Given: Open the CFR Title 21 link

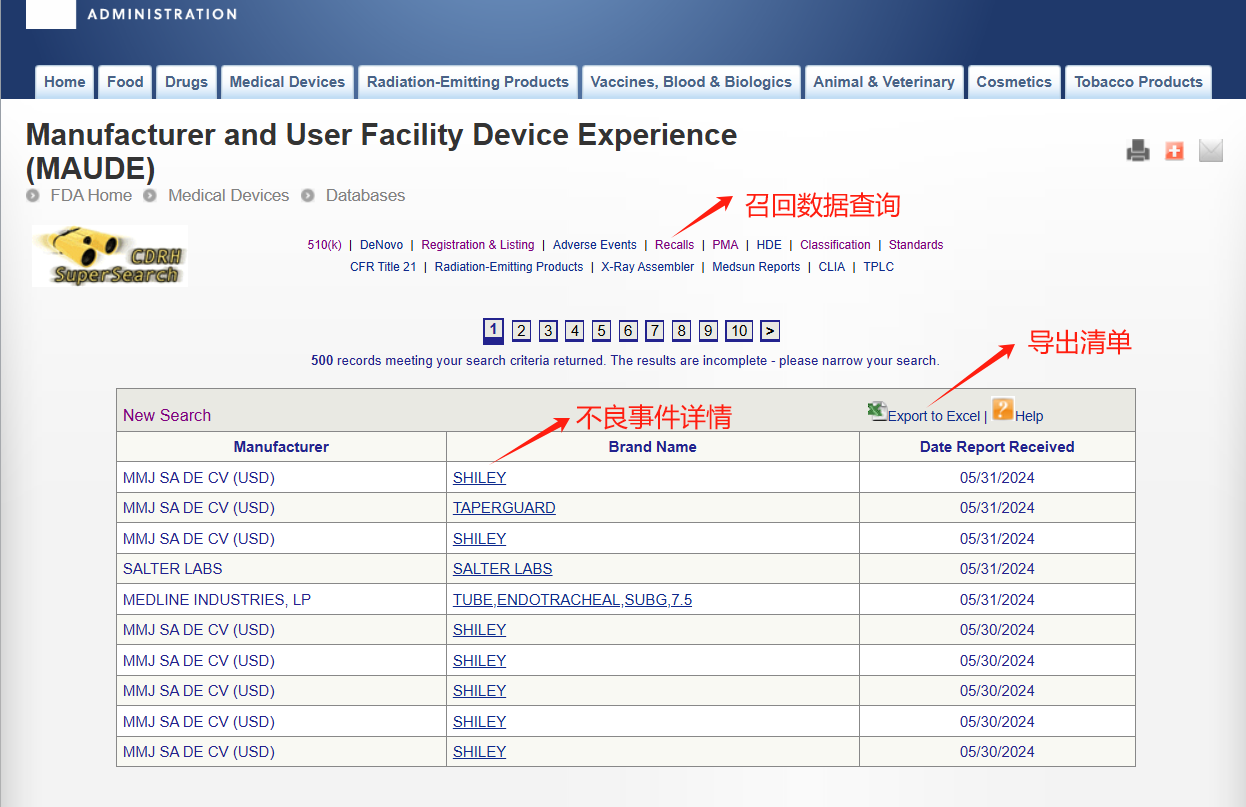Looking at the screenshot, I should pyautogui.click(x=383, y=267).
